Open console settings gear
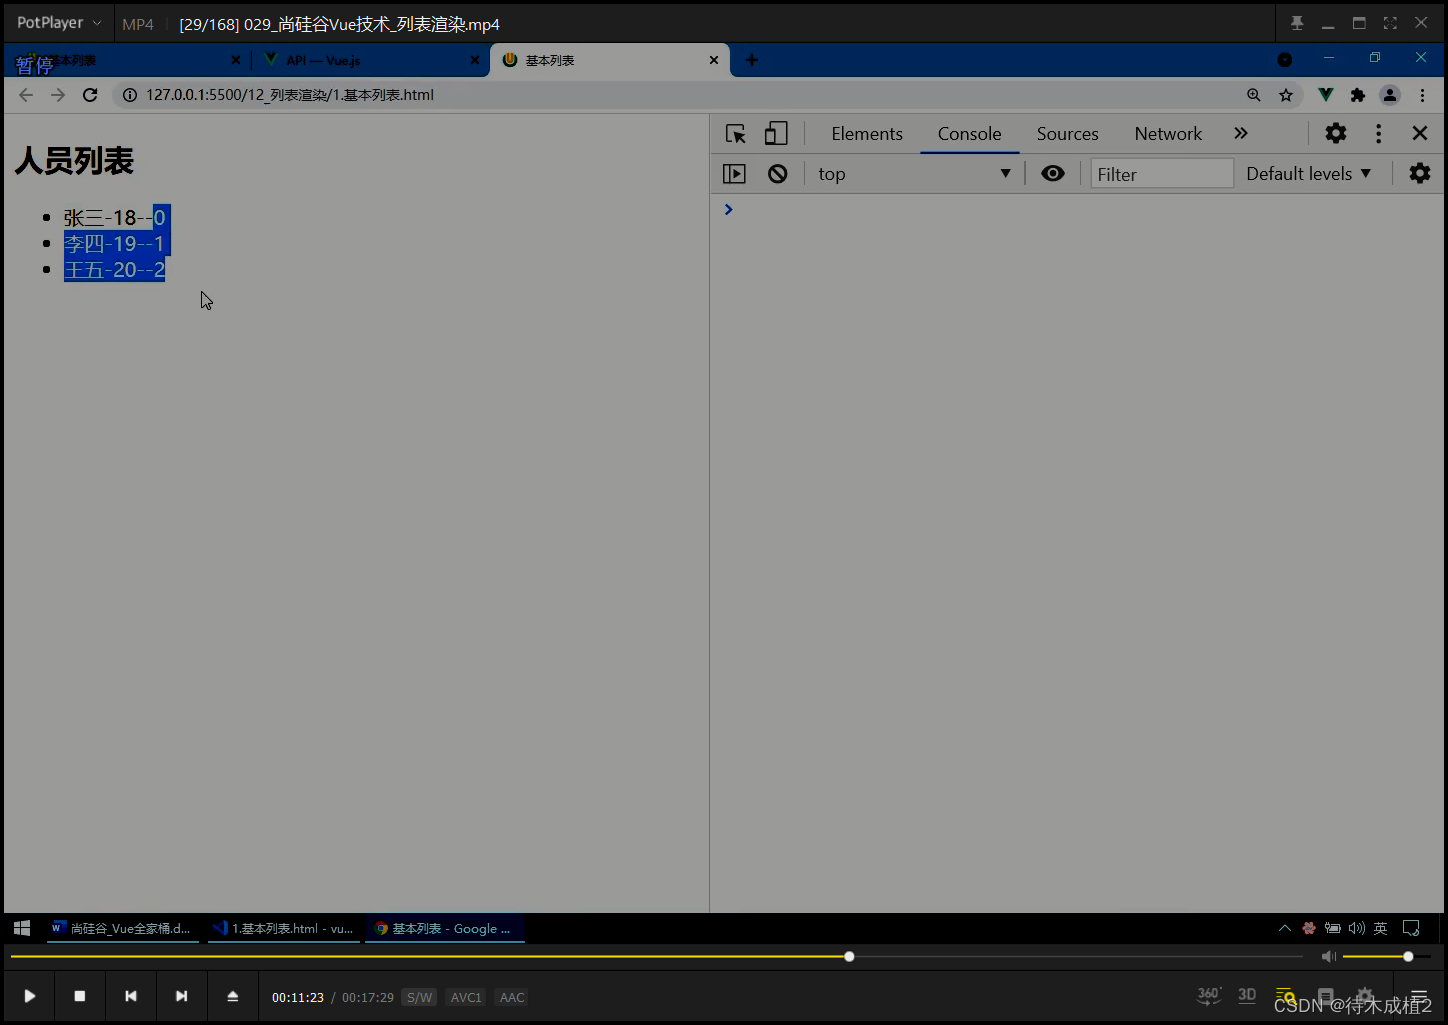The width and height of the screenshot is (1448, 1025). click(1420, 173)
